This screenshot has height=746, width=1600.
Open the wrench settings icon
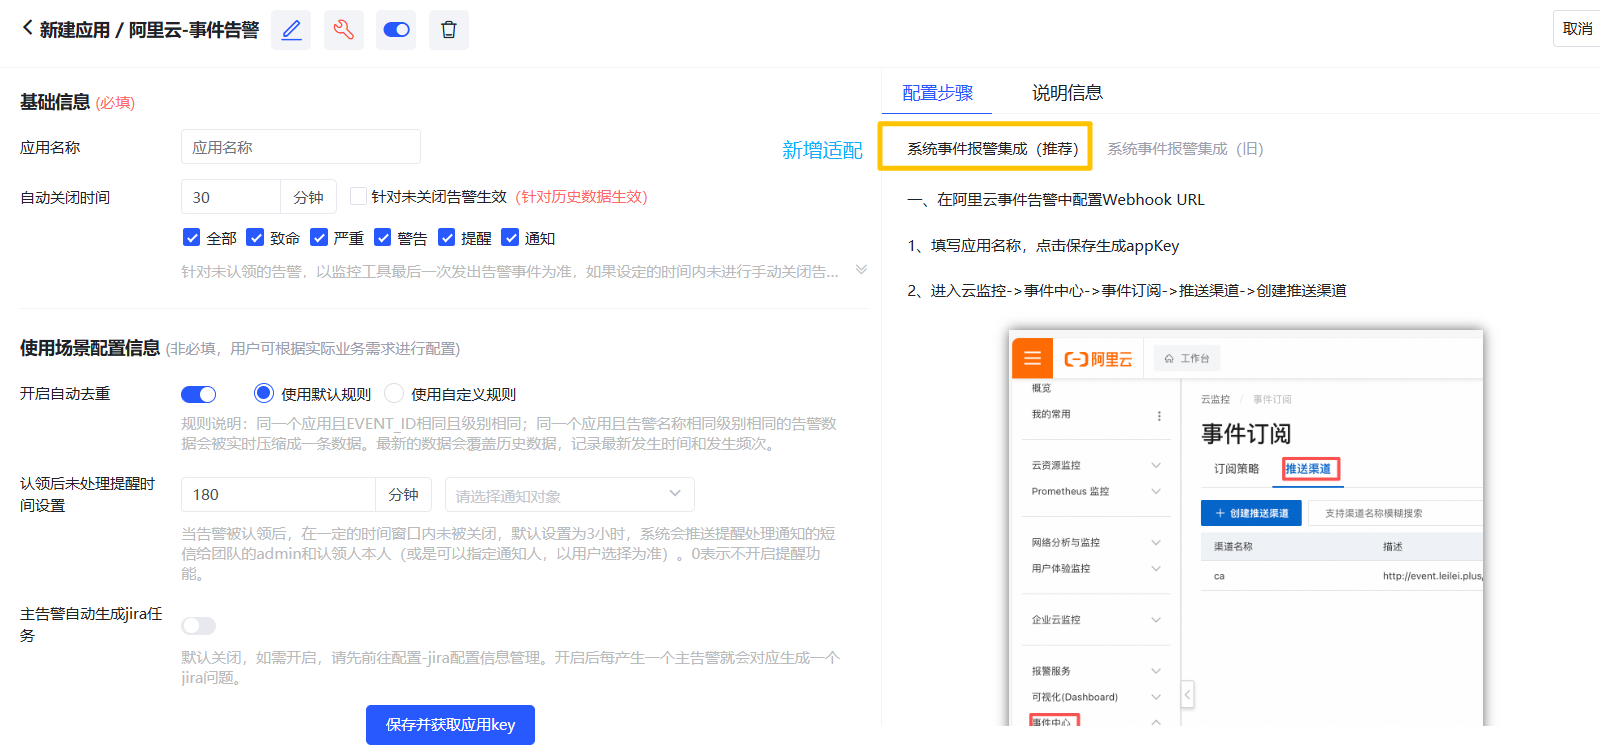pyautogui.click(x=344, y=30)
